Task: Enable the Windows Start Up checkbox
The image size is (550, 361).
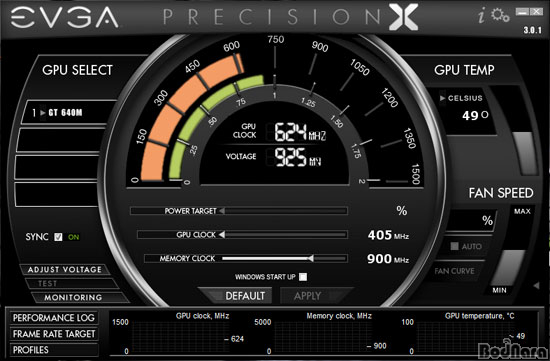Action: [303, 277]
